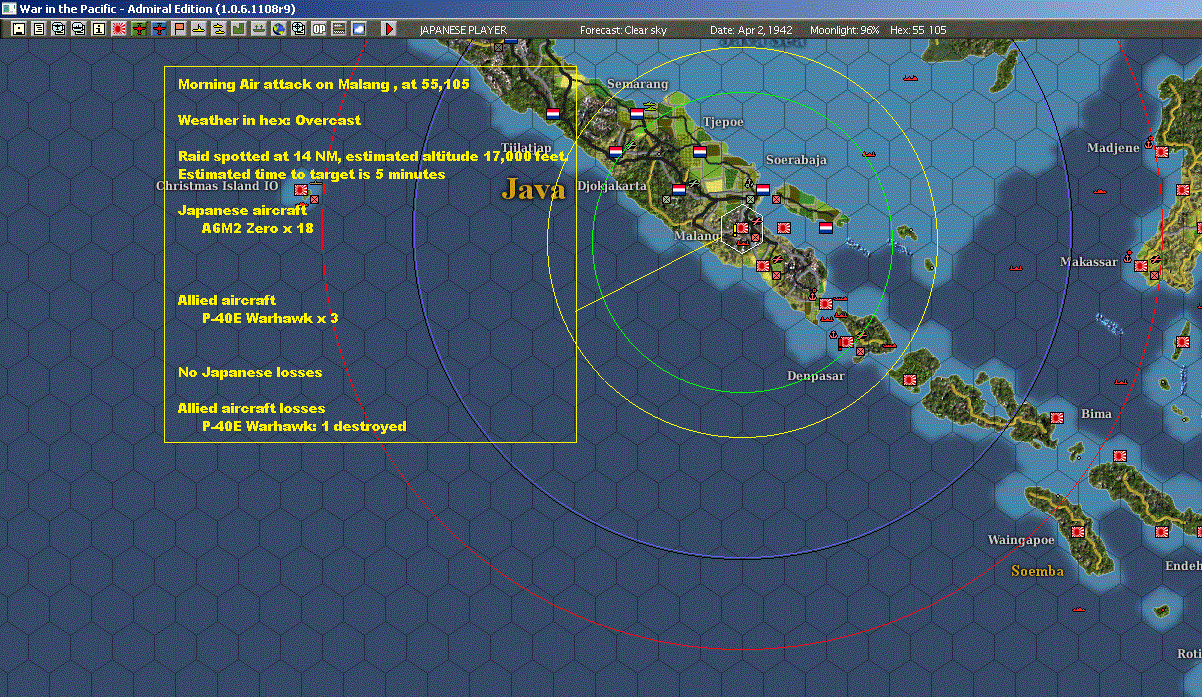Image resolution: width=1202 pixels, height=697 pixels.
Task: Click the large Java island label
Action: click(x=533, y=189)
